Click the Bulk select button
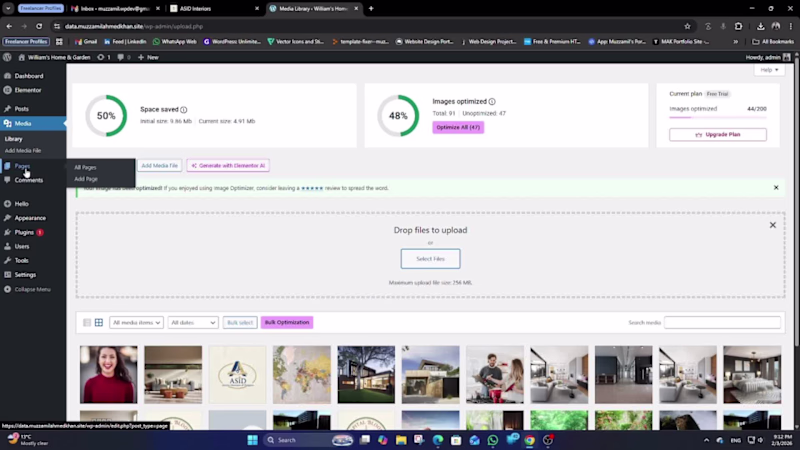 (240, 322)
